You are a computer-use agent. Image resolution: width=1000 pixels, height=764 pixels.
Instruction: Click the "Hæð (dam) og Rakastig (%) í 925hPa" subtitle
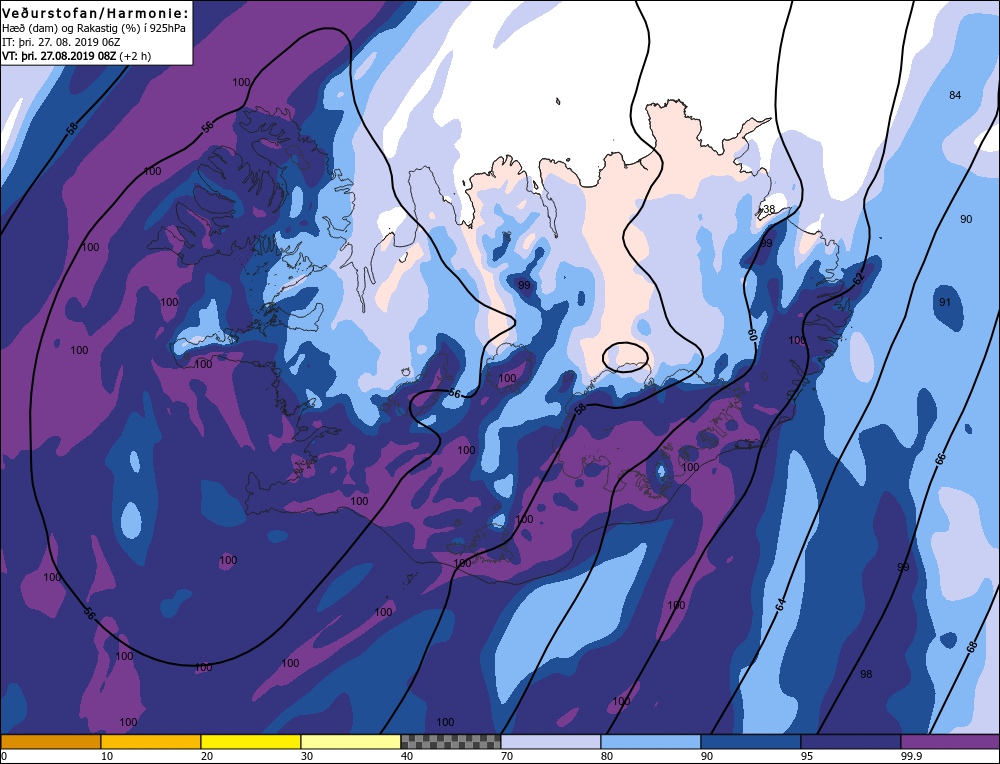point(94,29)
